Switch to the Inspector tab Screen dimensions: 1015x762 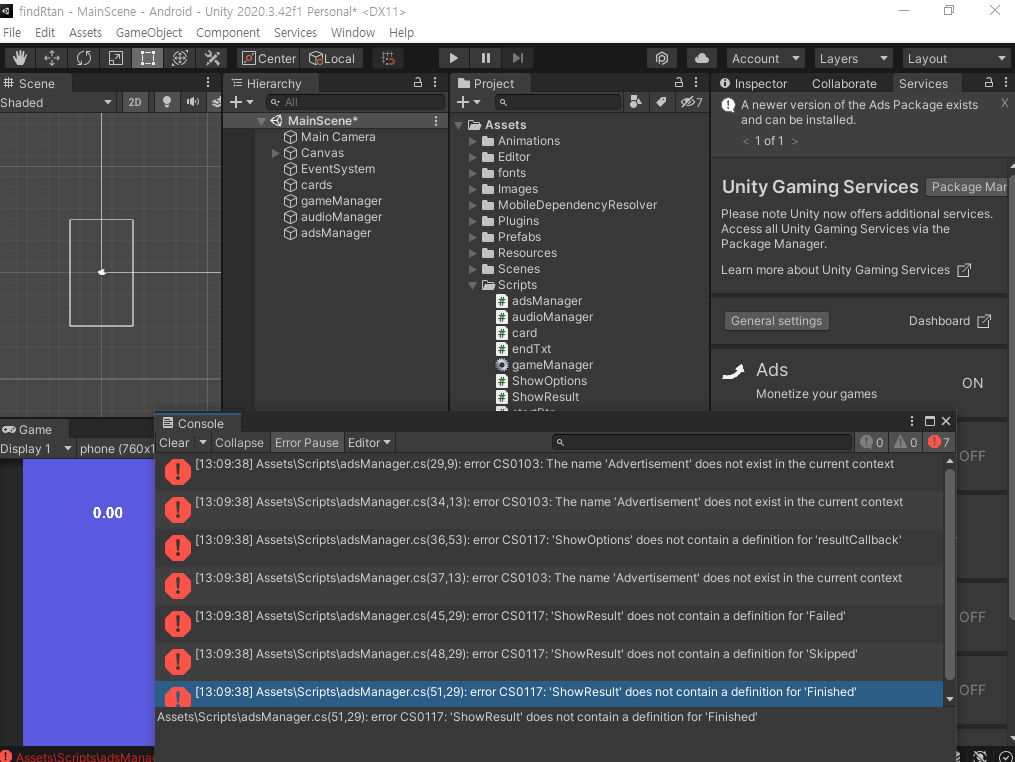pos(754,84)
